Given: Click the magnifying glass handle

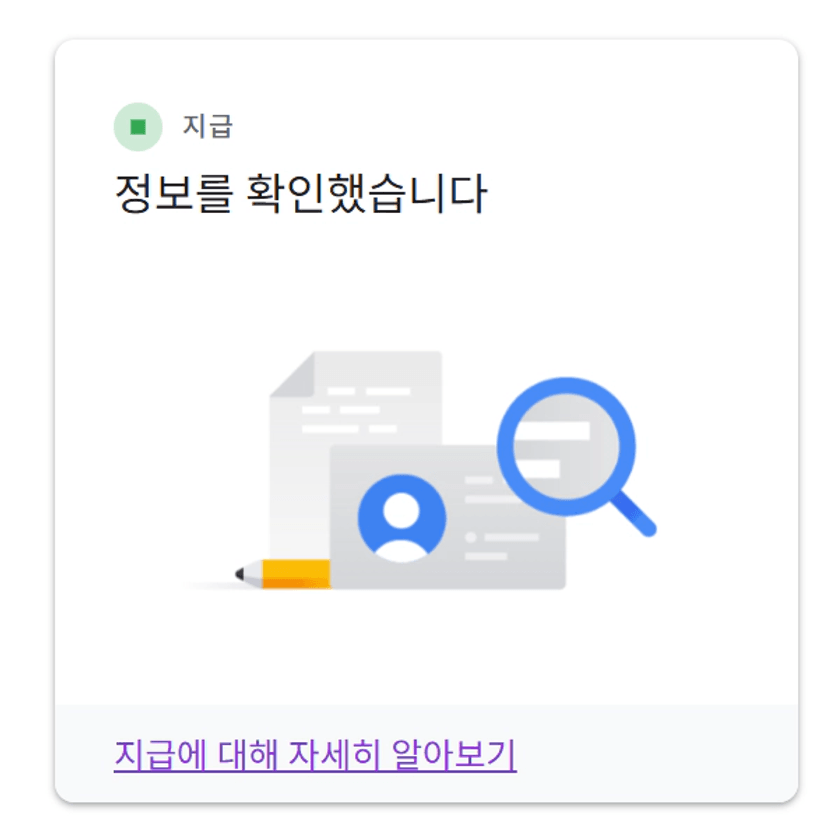Looking at the screenshot, I should click(633, 514).
